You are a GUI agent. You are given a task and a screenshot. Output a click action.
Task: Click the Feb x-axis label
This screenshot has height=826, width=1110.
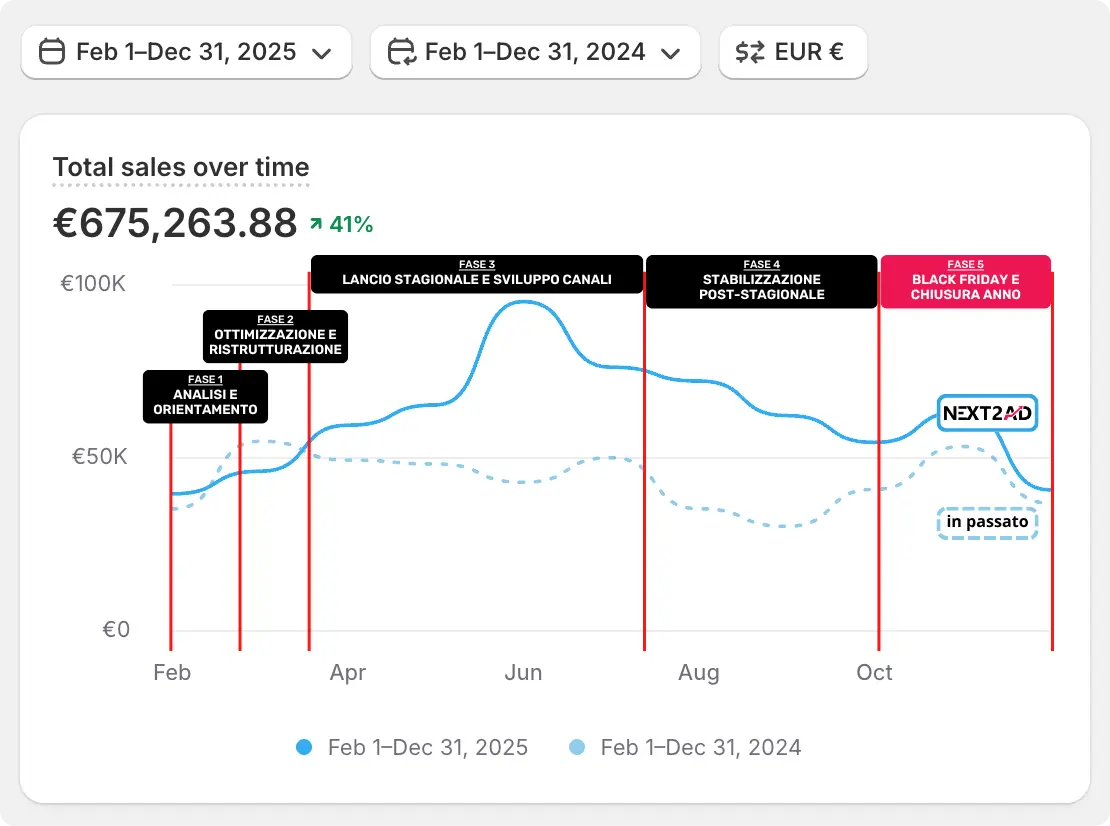click(172, 672)
